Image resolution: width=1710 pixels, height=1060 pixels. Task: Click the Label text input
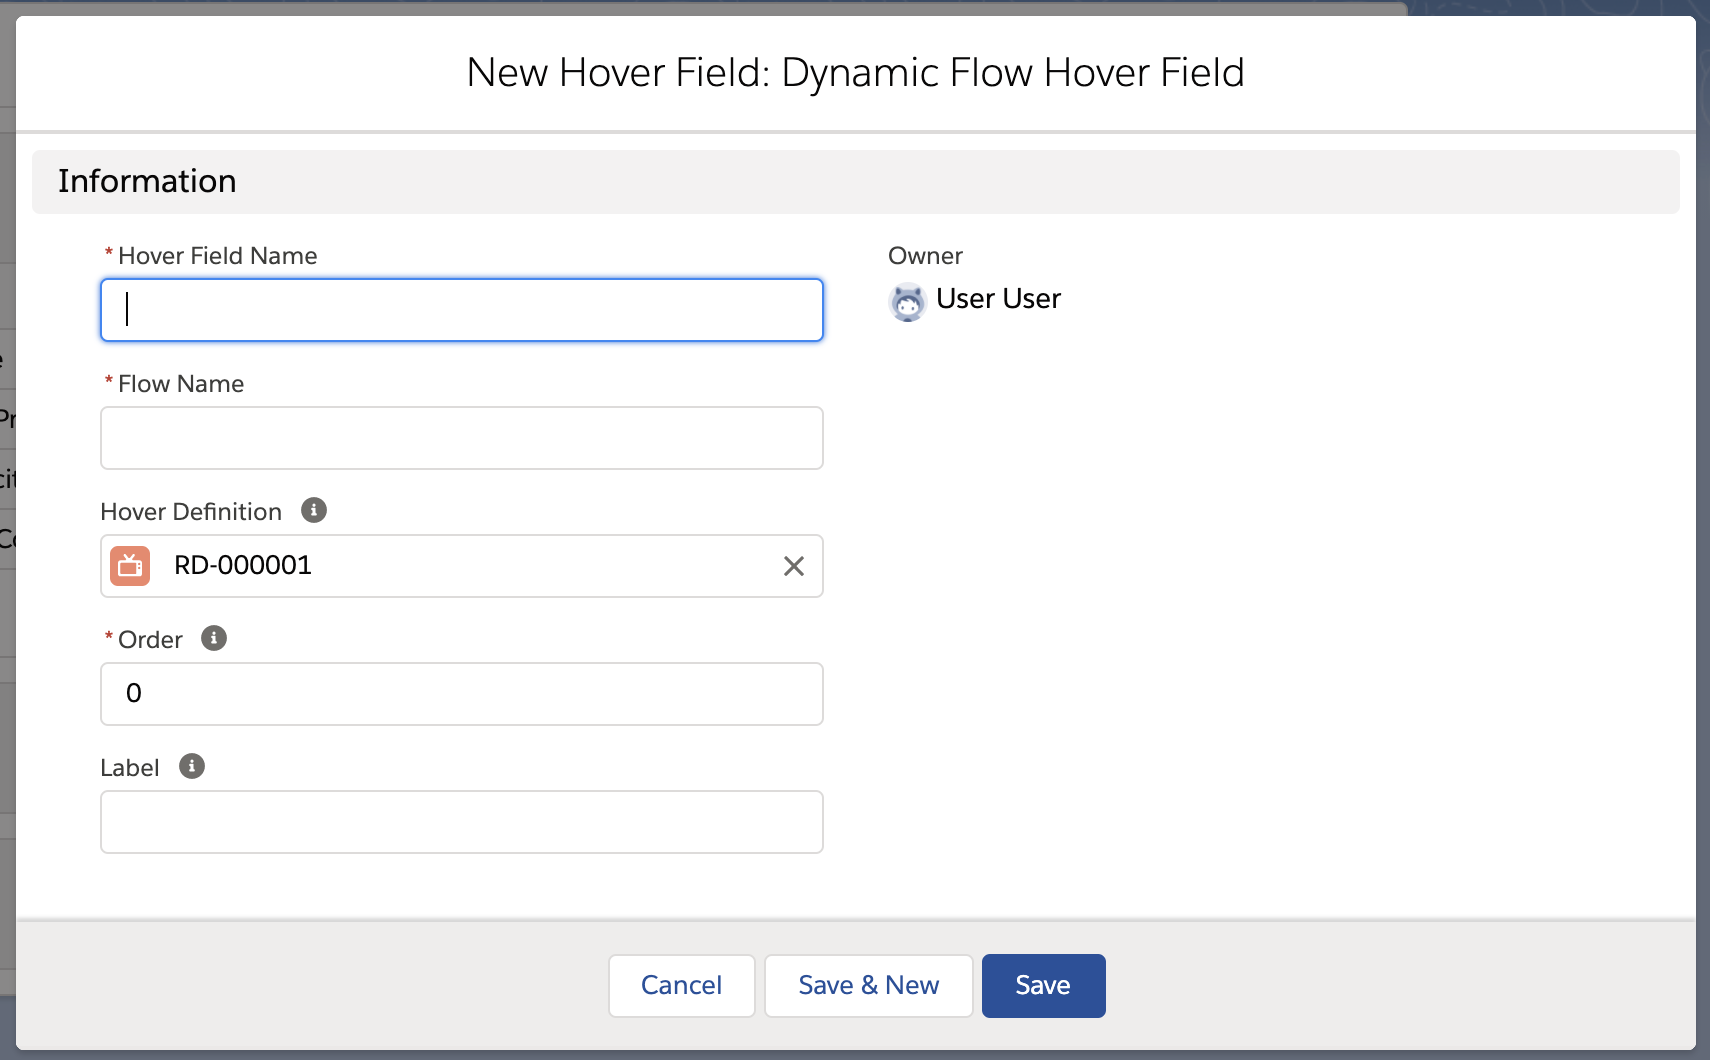[x=461, y=822]
